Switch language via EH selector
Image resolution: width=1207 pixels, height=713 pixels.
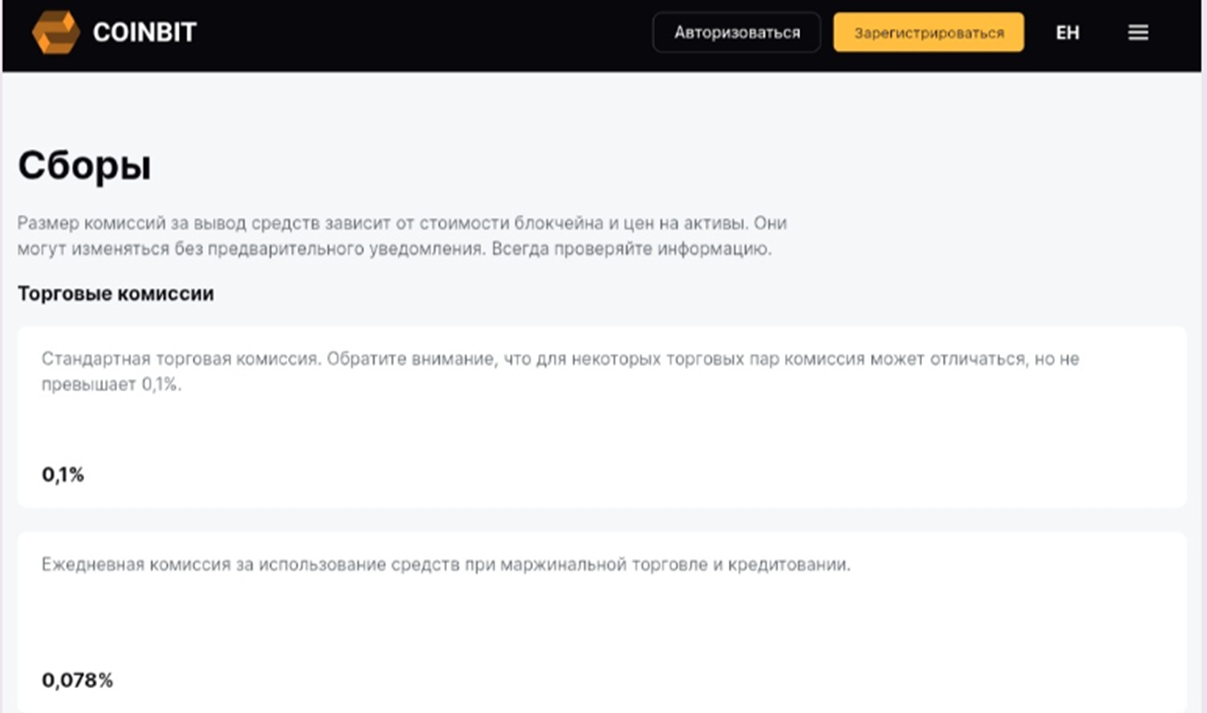1067,33
